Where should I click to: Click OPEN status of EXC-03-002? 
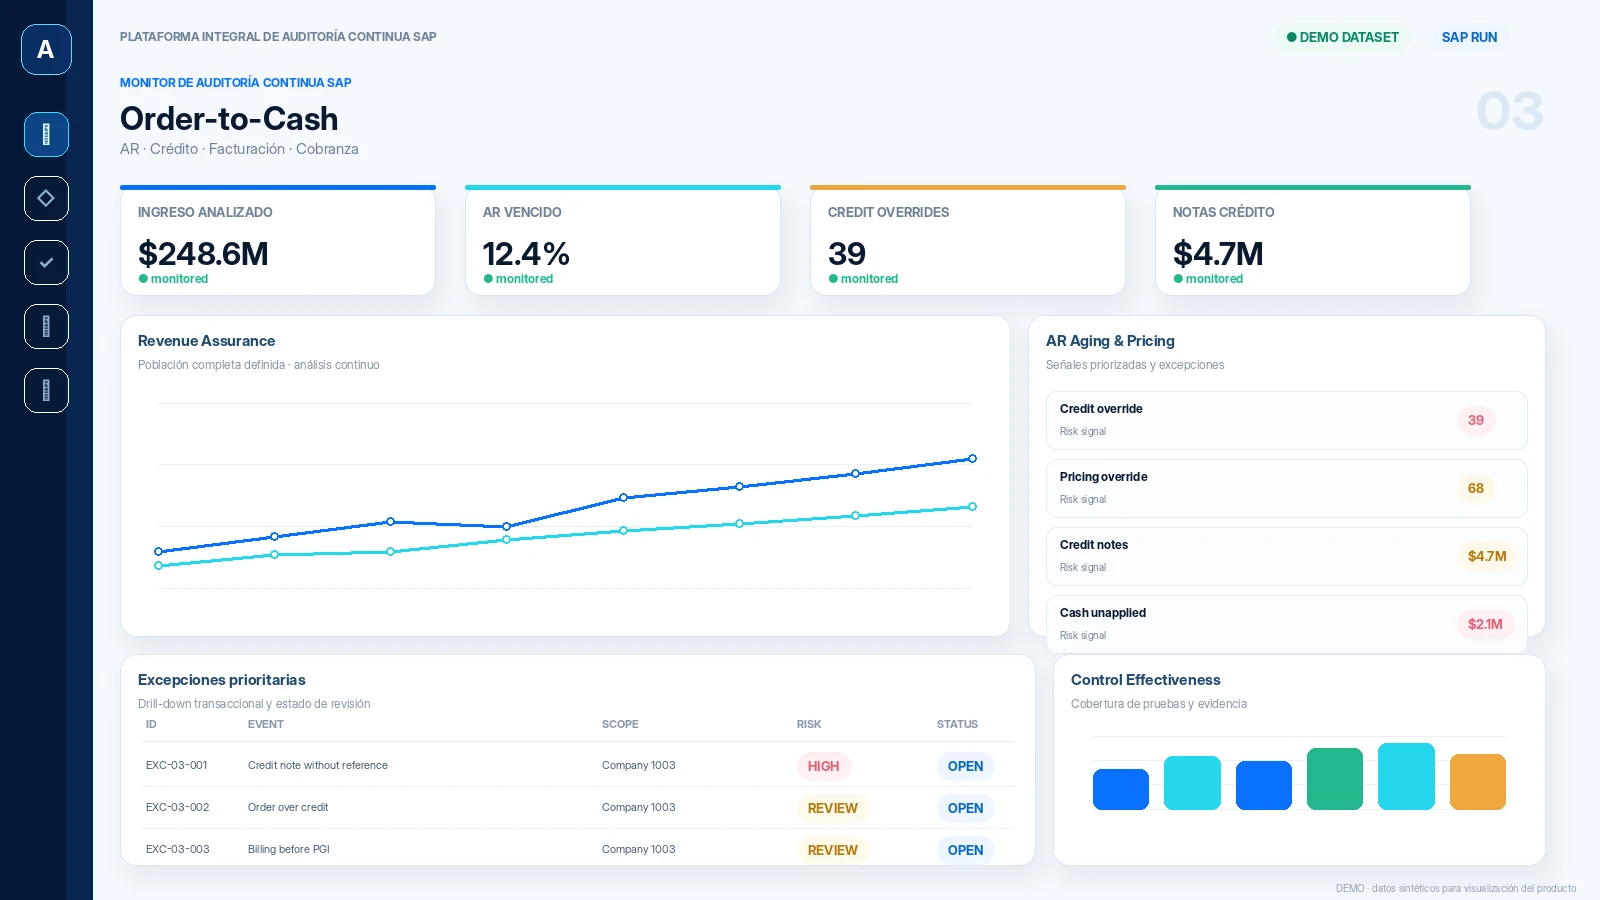tap(966, 808)
